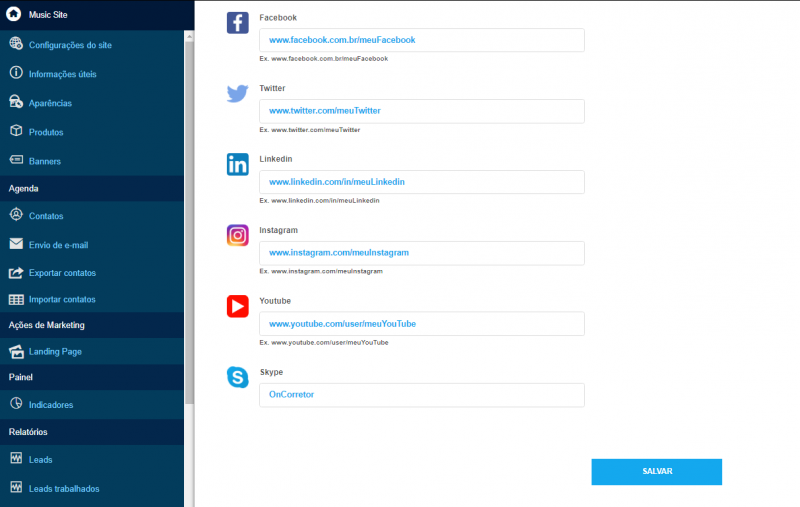Viewport: 800px width, 507px height.
Task: Focus the Linkedin URL input field
Action: [422, 182]
